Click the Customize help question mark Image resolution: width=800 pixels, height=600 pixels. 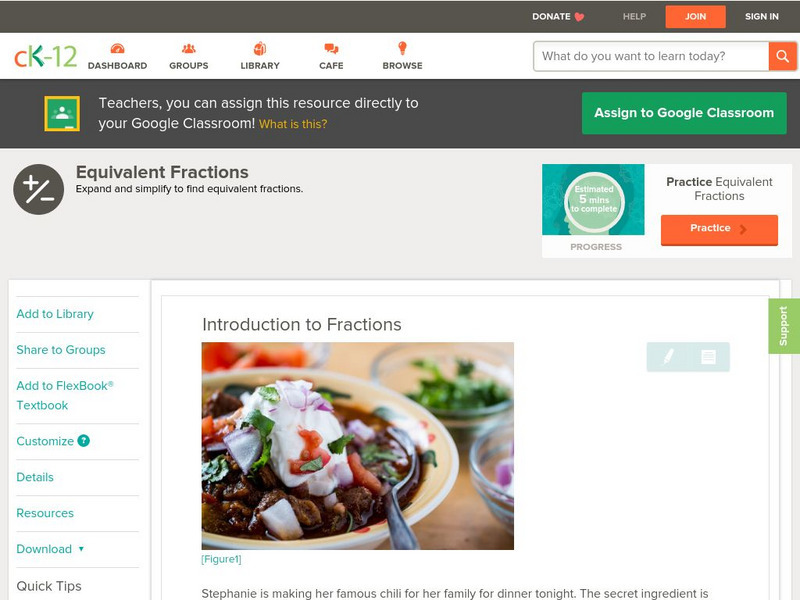[84, 441]
